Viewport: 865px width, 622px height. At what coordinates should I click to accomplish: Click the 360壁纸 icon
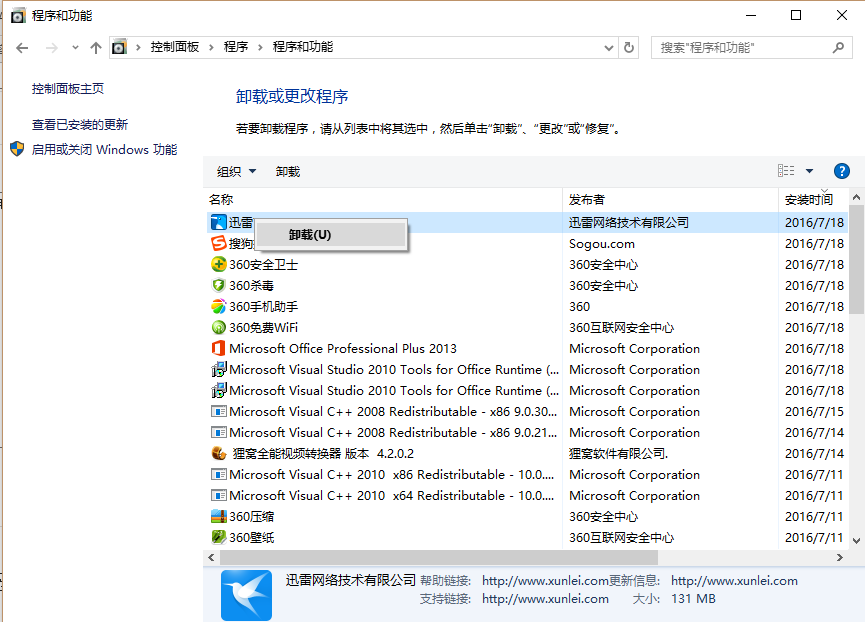219,537
